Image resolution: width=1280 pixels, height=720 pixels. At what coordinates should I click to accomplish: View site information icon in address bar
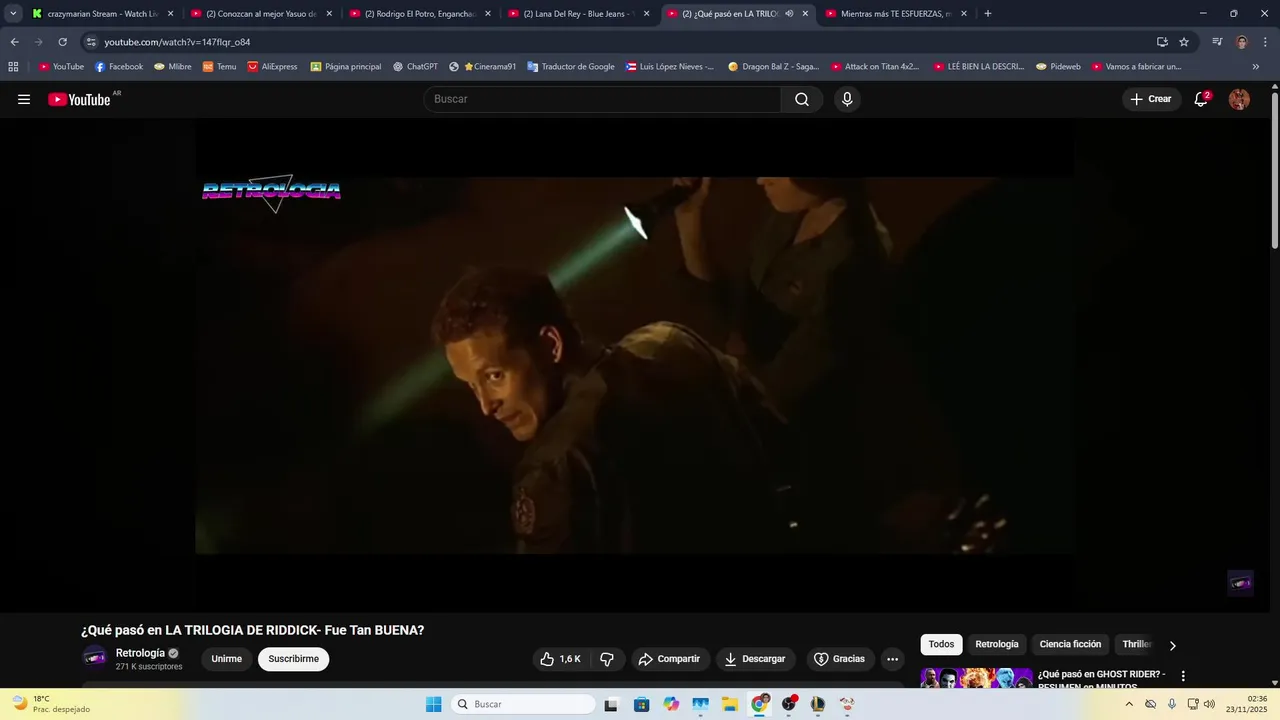91,42
